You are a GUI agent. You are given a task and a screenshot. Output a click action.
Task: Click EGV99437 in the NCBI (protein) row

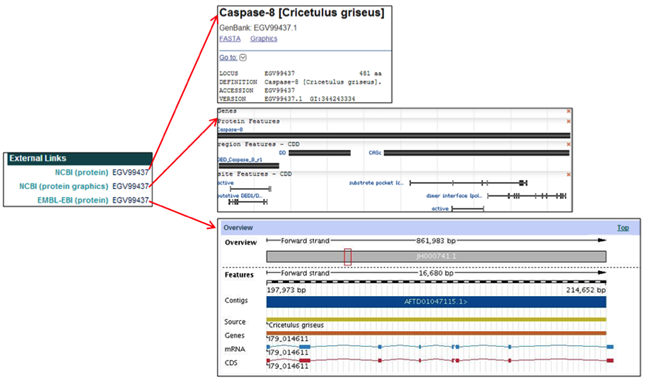point(130,172)
